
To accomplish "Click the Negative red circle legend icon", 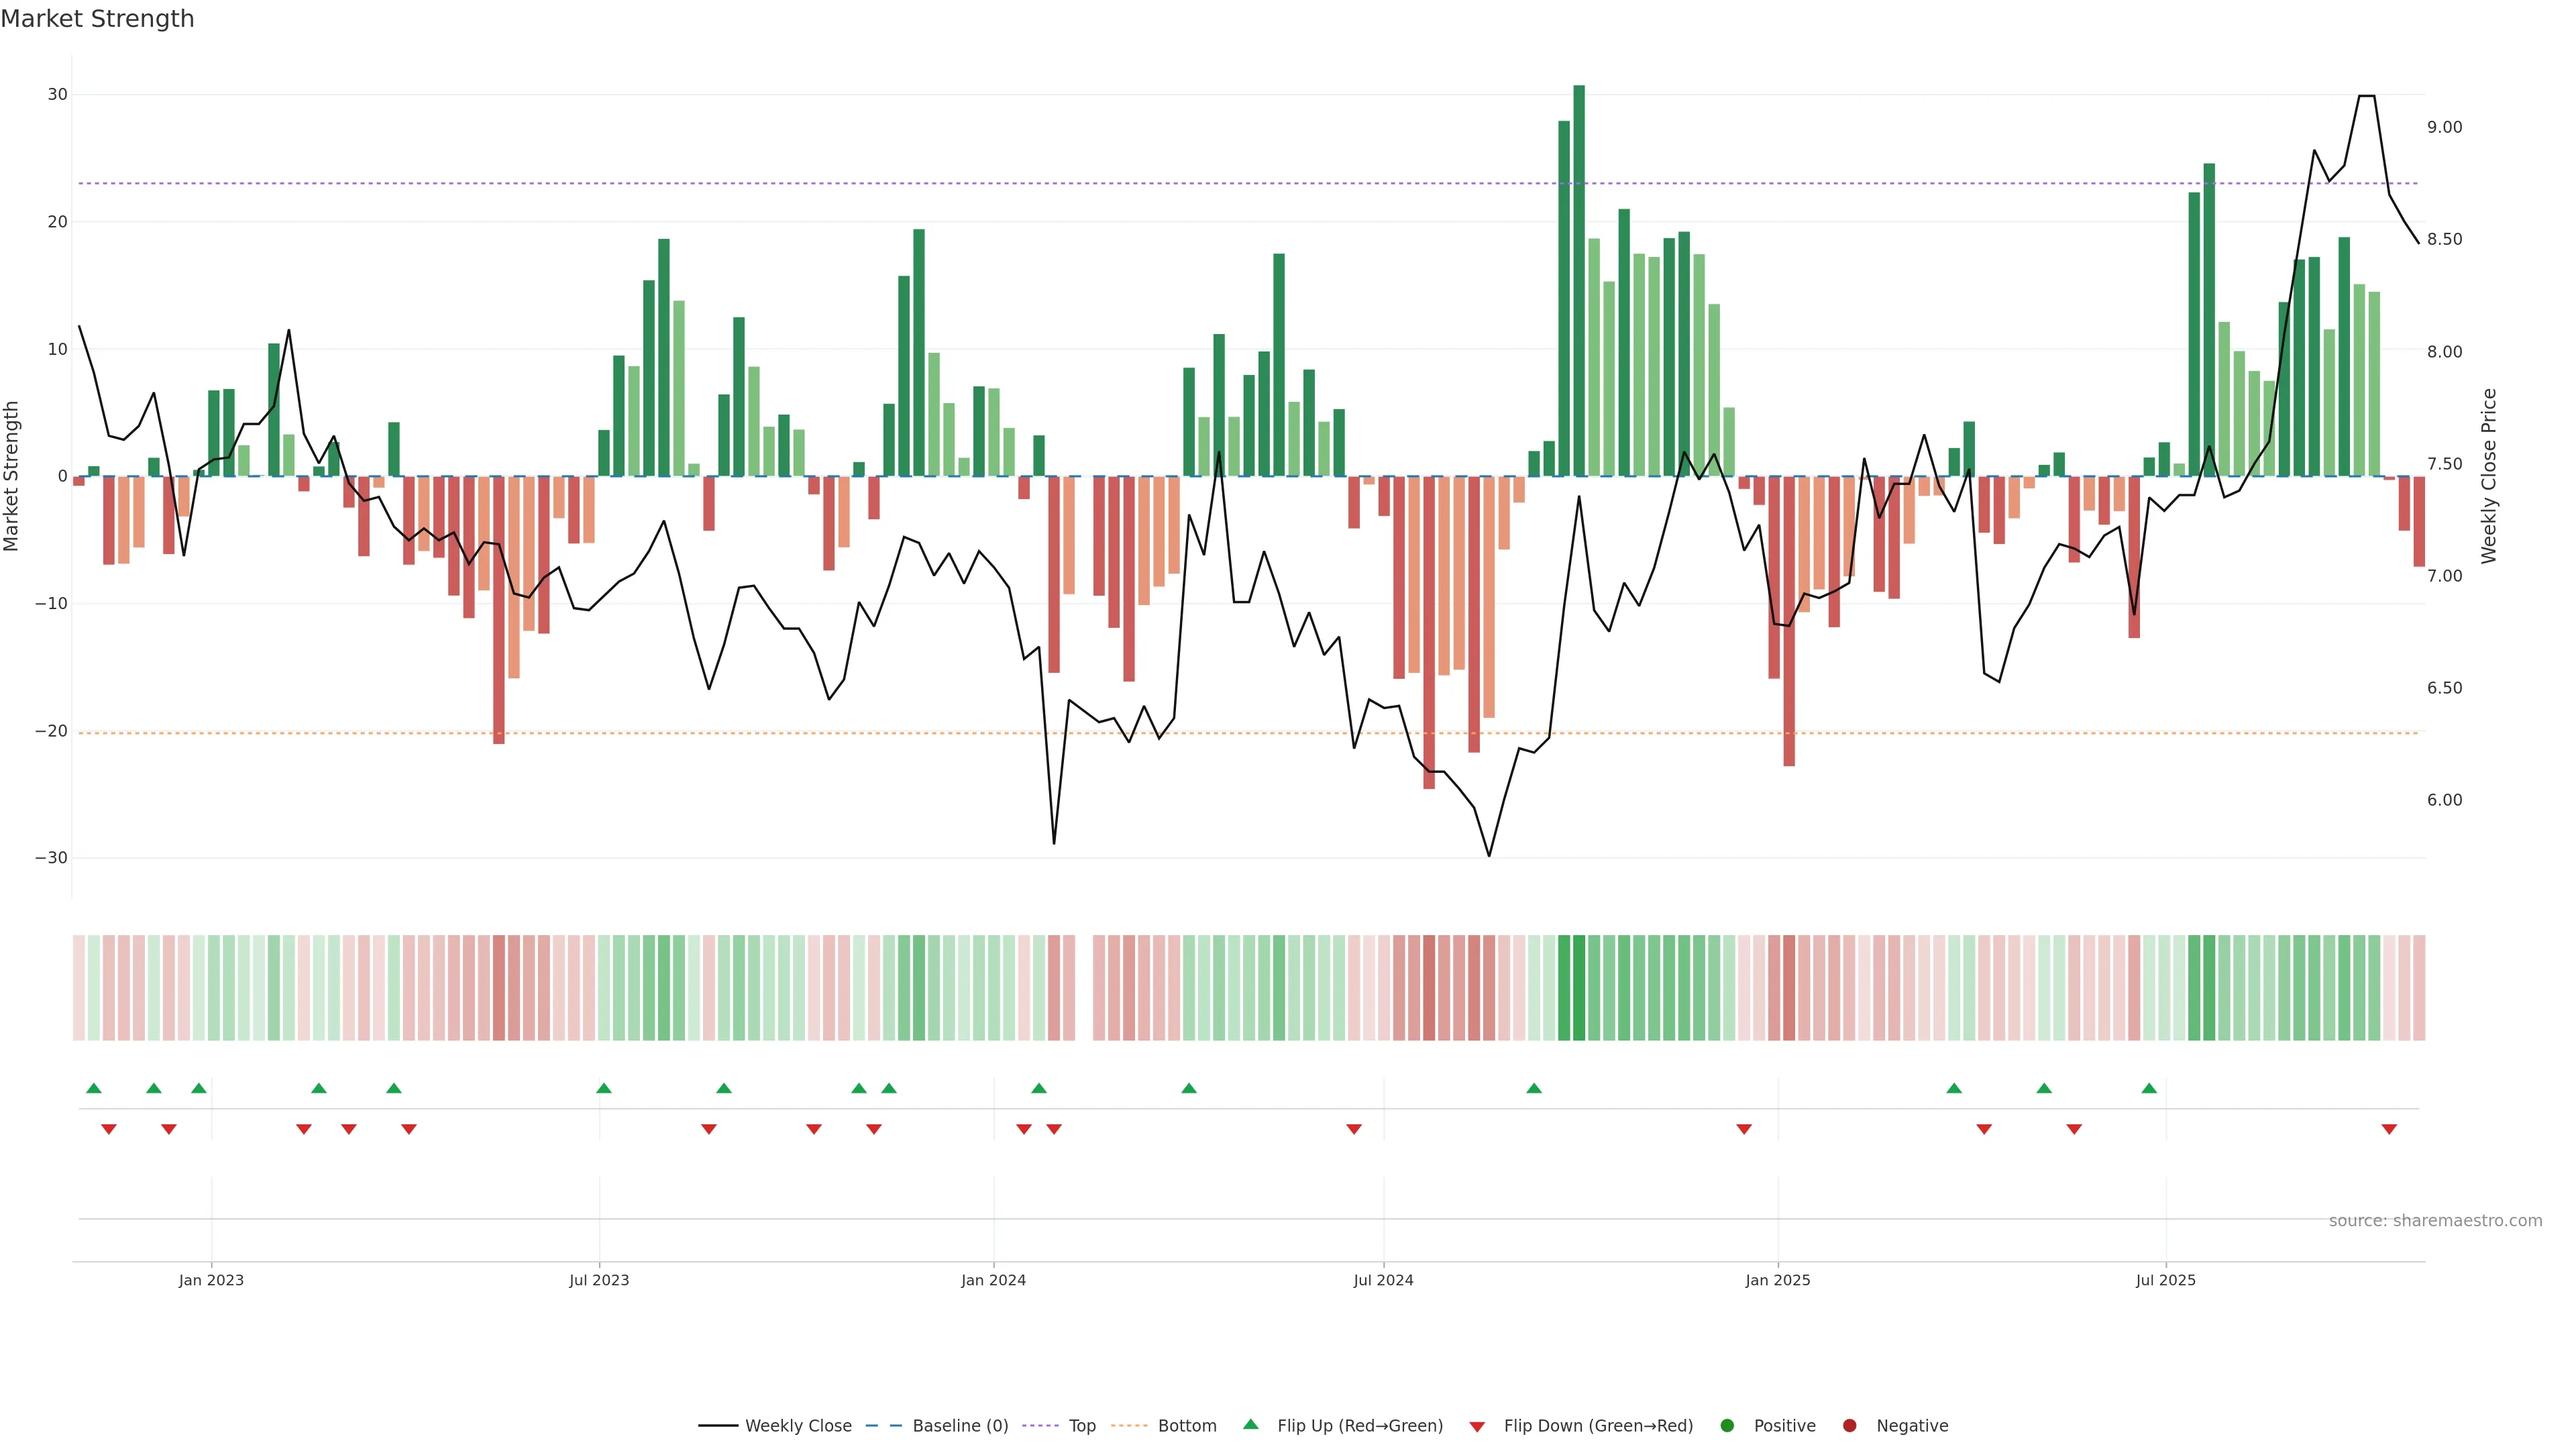I will (x=1849, y=1425).
